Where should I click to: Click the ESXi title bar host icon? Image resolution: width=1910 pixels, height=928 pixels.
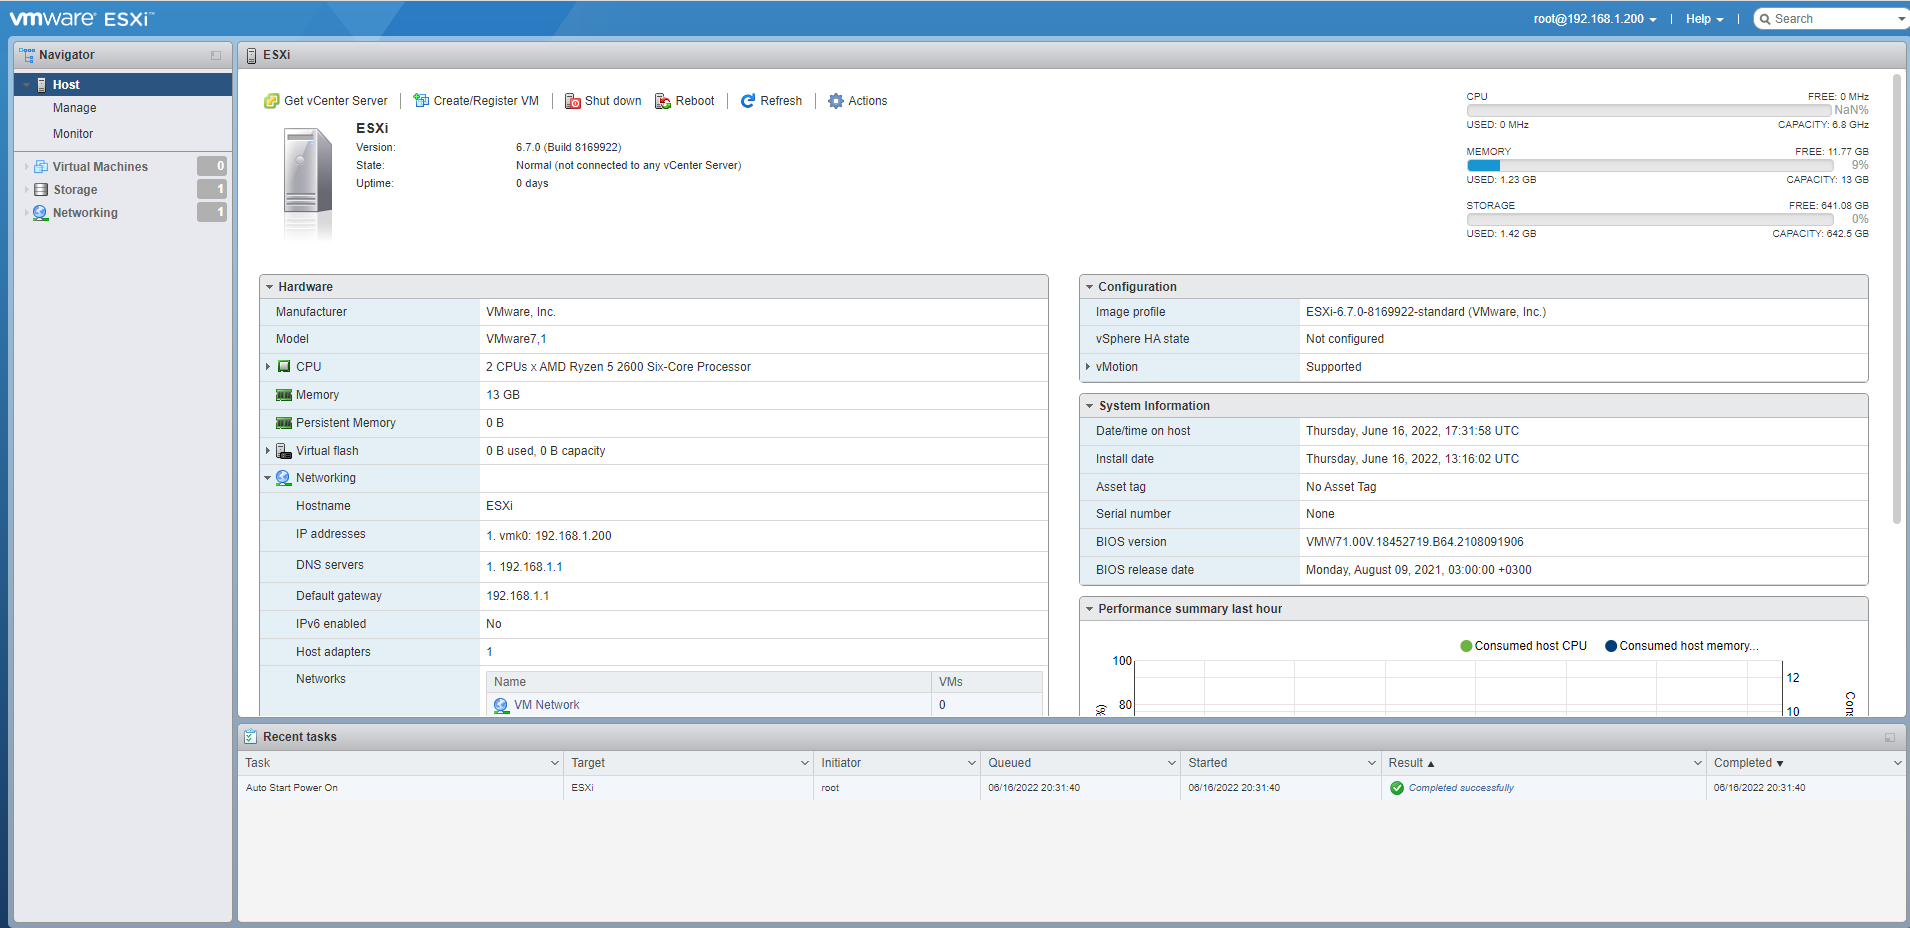(x=251, y=55)
